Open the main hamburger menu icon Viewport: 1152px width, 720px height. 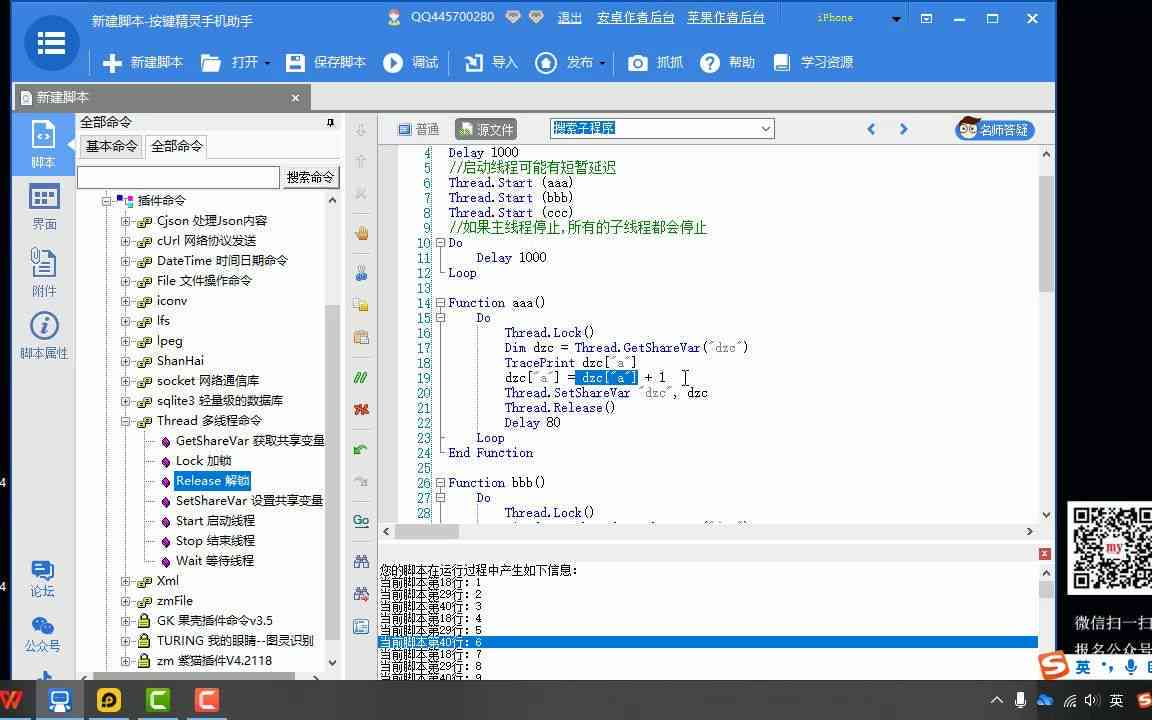51,43
